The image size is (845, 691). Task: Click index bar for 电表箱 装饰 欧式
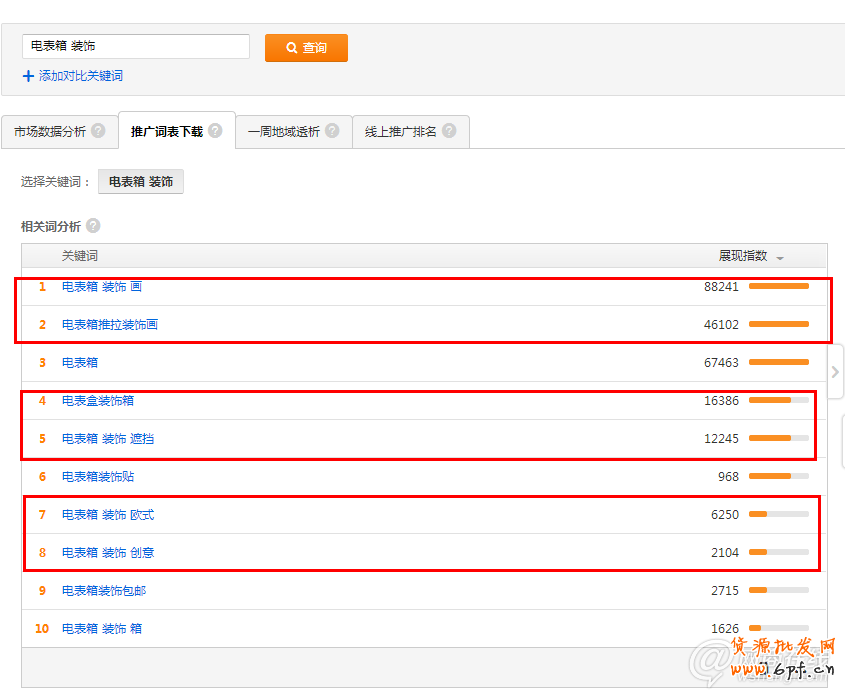[x=778, y=515]
